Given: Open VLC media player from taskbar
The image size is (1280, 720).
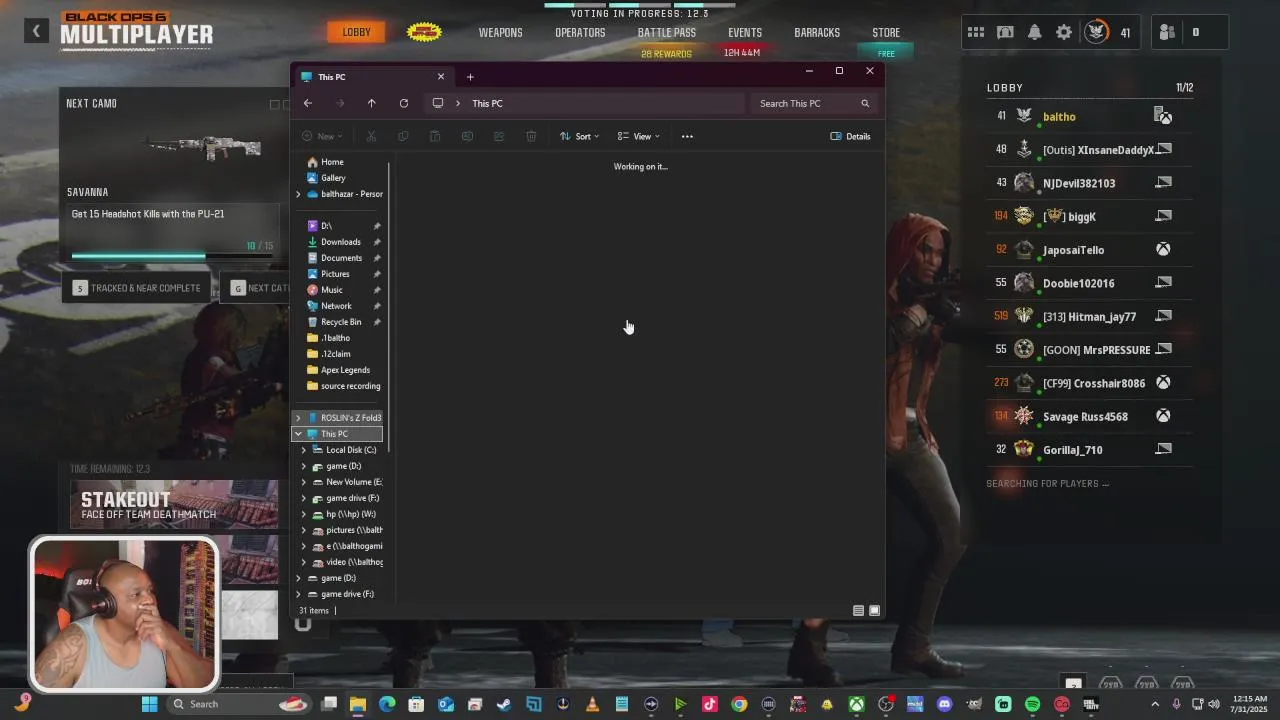Looking at the screenshot, I should pyautogui.click(x=592, y=704).
